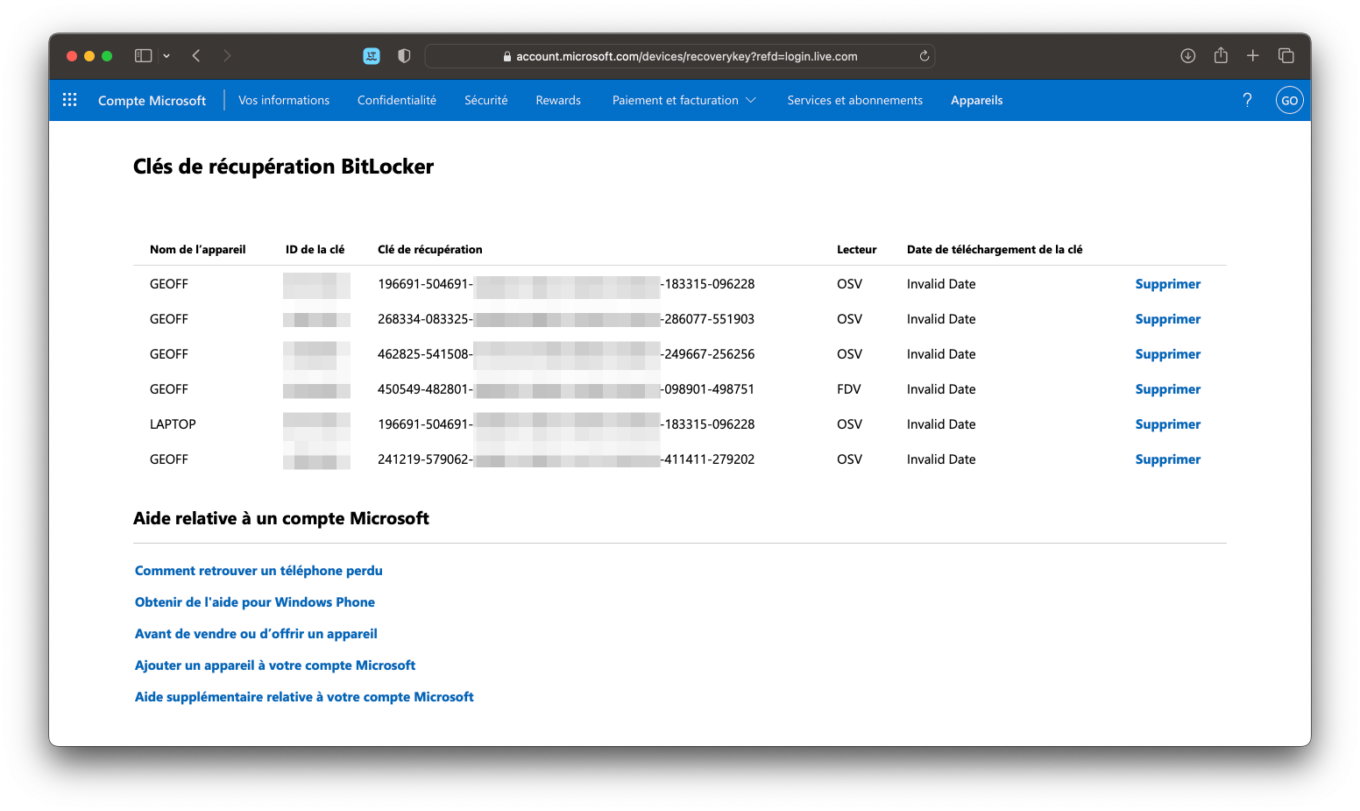Open Obtenir de l'aide pour Windows Phone
This screenshot has height=811, width=1360.
(x=255, y=602)
